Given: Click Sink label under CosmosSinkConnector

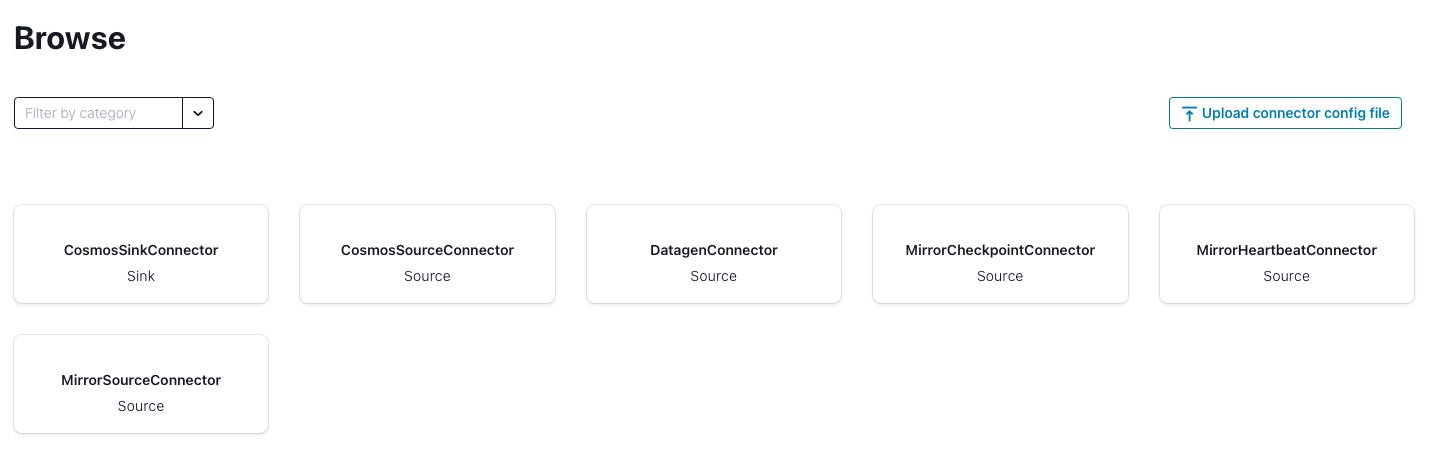Looking at the screenshot, I should [141, 276].
